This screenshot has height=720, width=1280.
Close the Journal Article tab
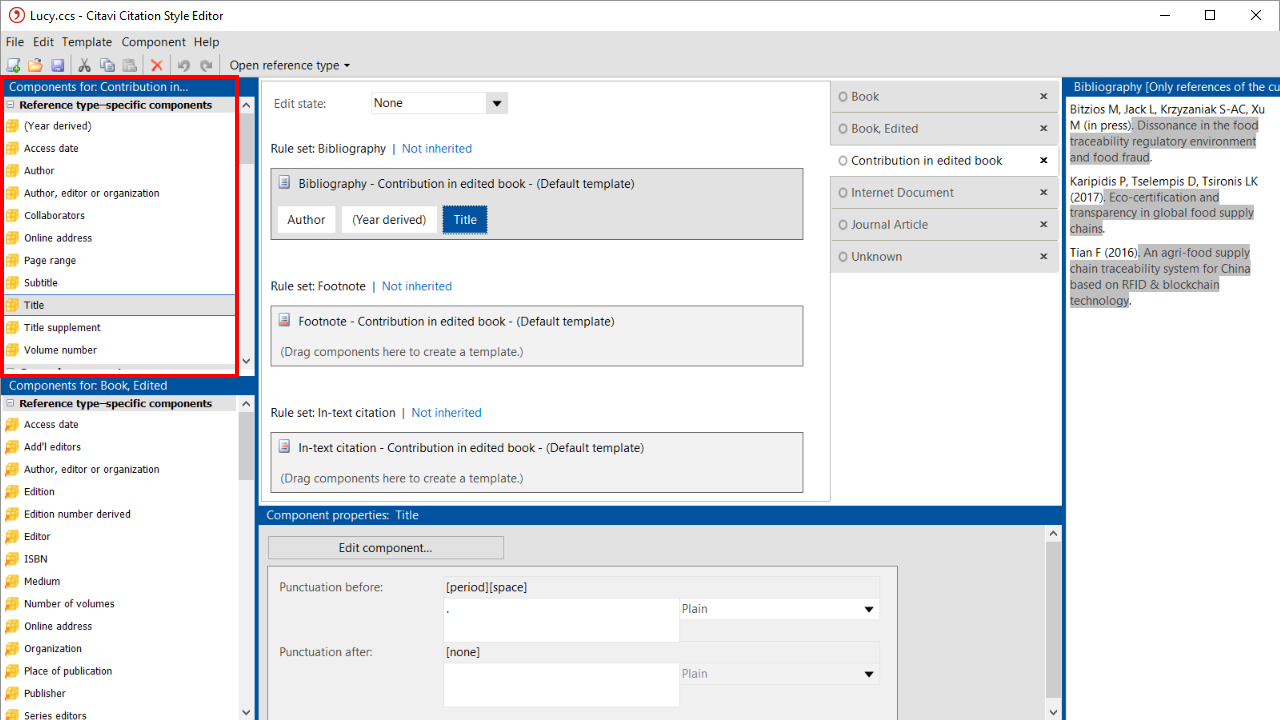(x=1044, y=225)
